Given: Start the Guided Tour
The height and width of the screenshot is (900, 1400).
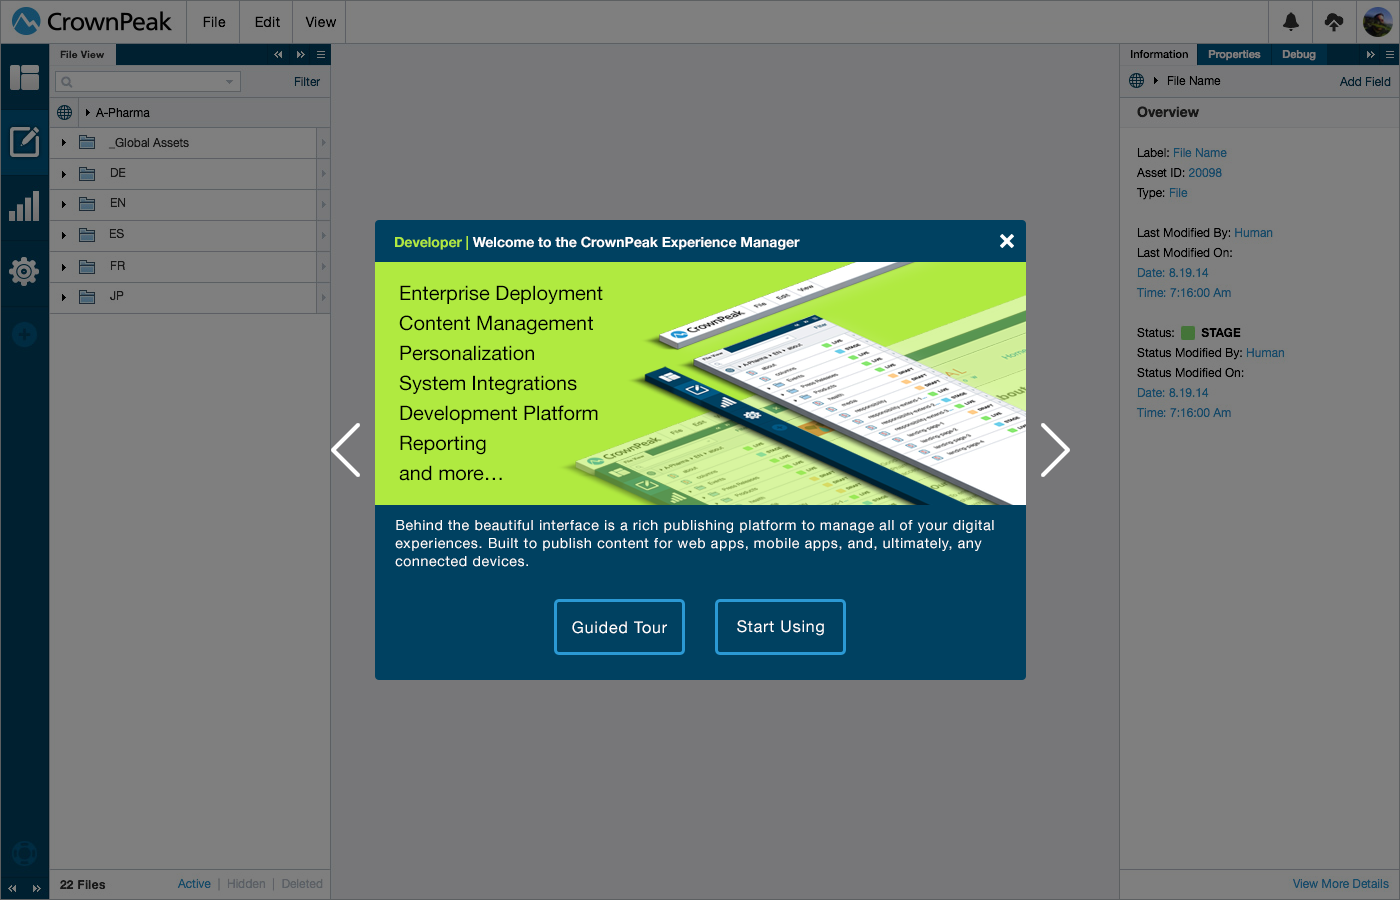Looking at the screenshot, I should pyautogui.click(x=619, y=627).
